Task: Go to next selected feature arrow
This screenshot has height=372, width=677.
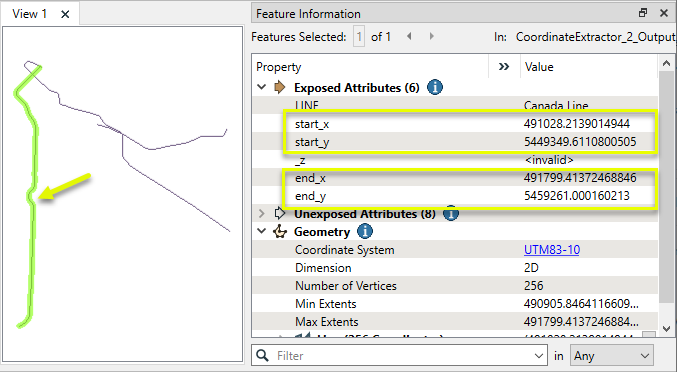Action: coord(431,37)
